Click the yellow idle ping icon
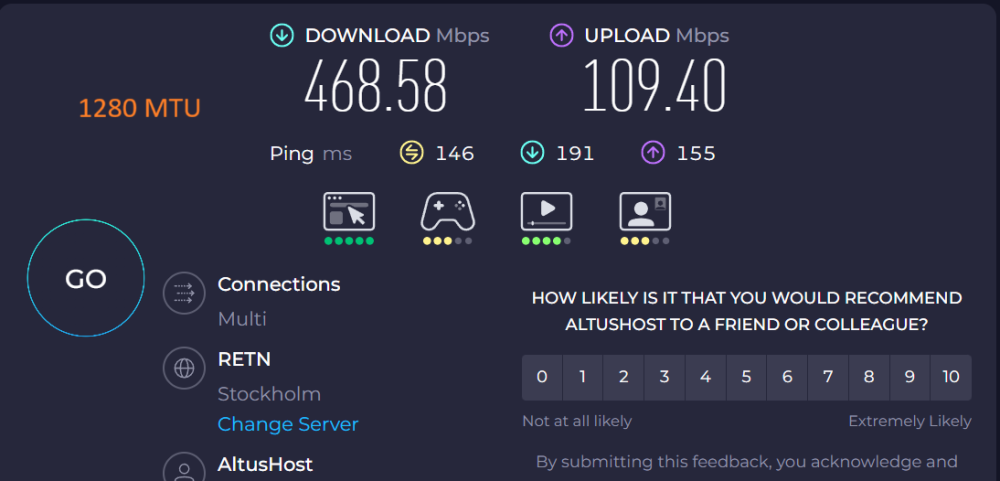Screen dimensions: 1000x481 [x=411, y=153]
